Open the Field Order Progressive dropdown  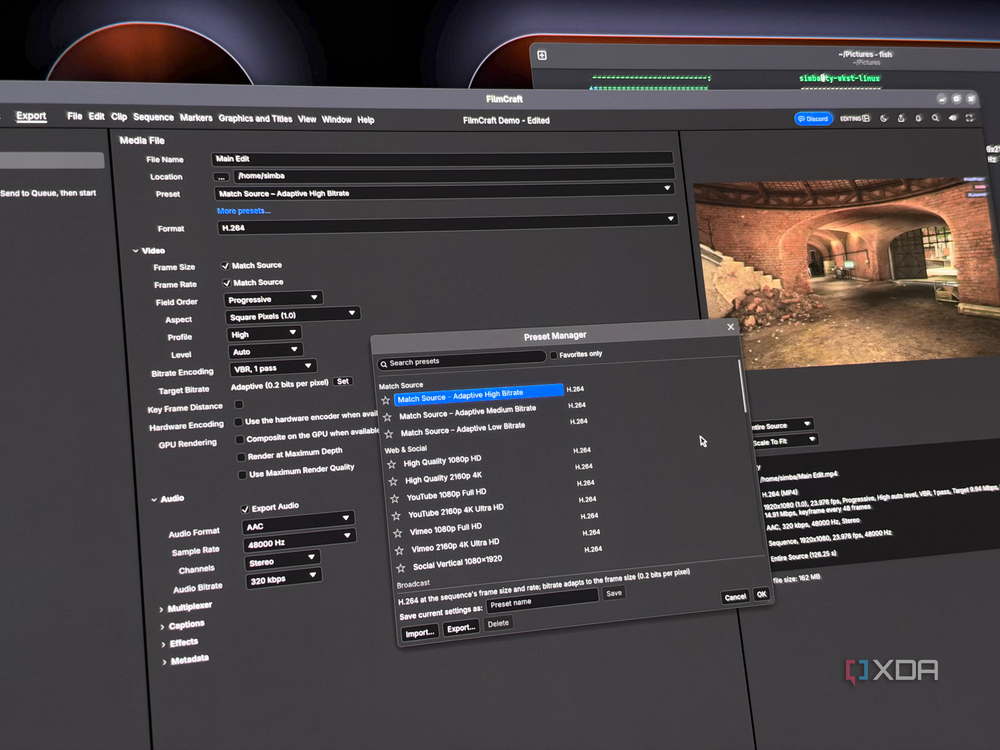pyautogui.click(x=273, y=298)
